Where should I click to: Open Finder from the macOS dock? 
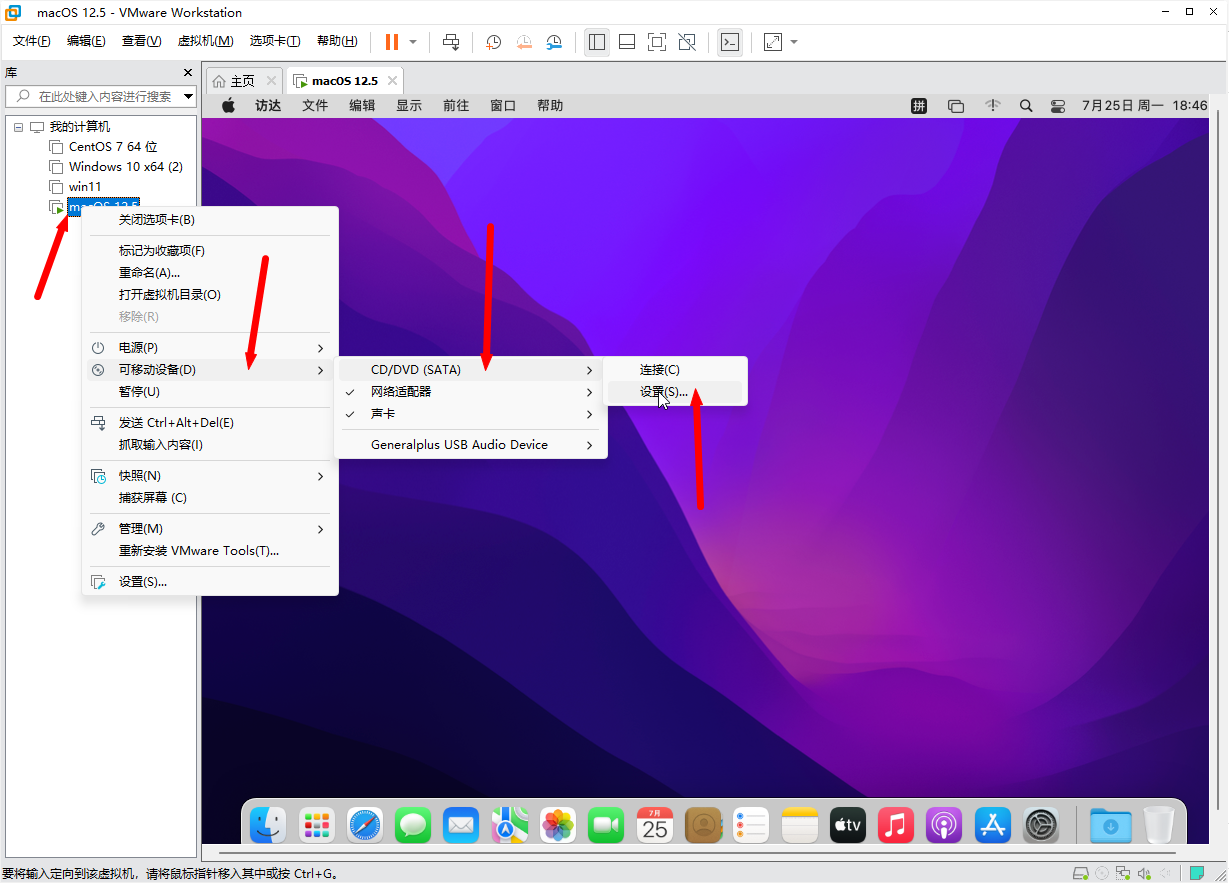[268, 825]
